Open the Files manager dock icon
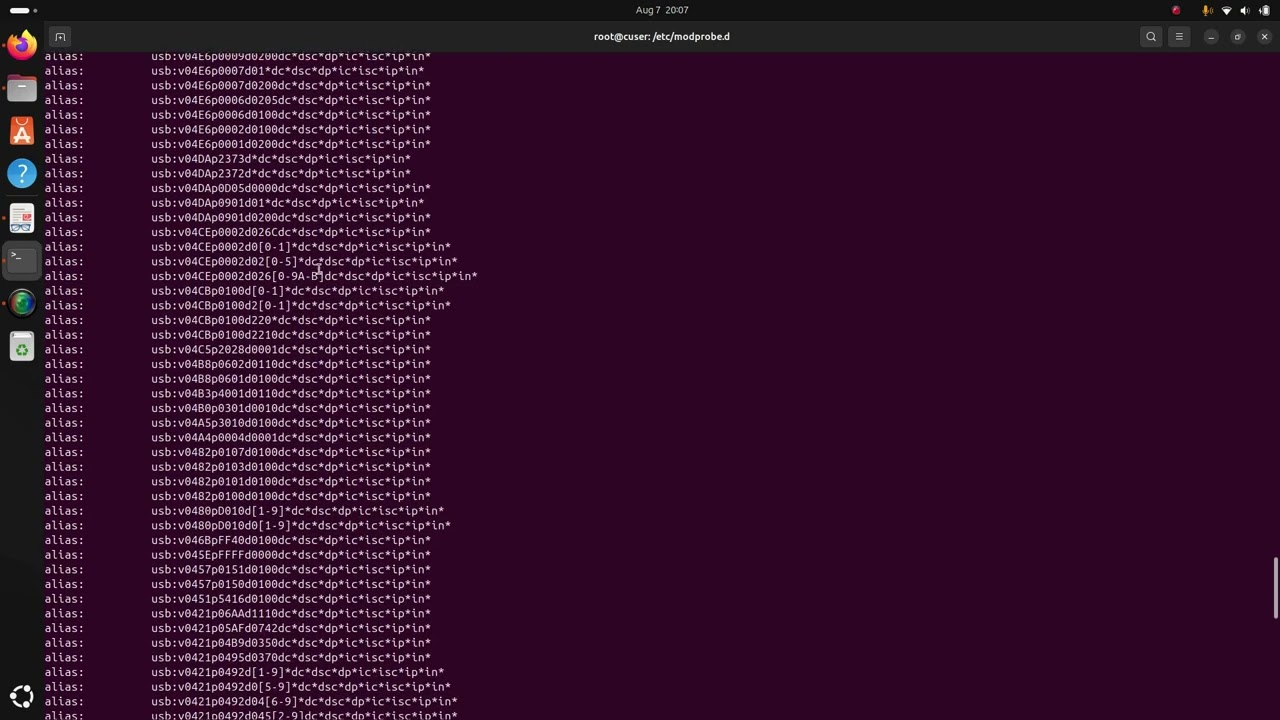The height and width of the screenshot is (720, 1280). 22,88
